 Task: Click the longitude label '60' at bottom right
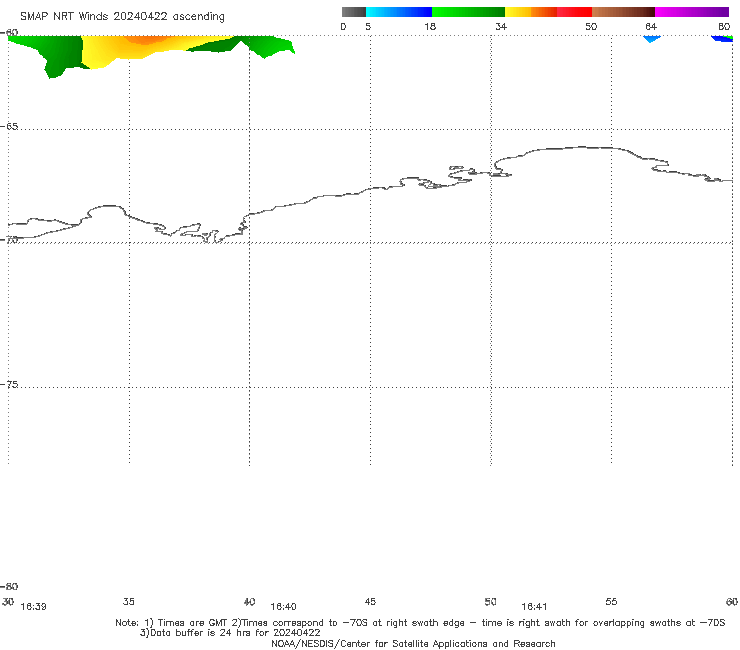pyautogui.click(x=732, y=602)
